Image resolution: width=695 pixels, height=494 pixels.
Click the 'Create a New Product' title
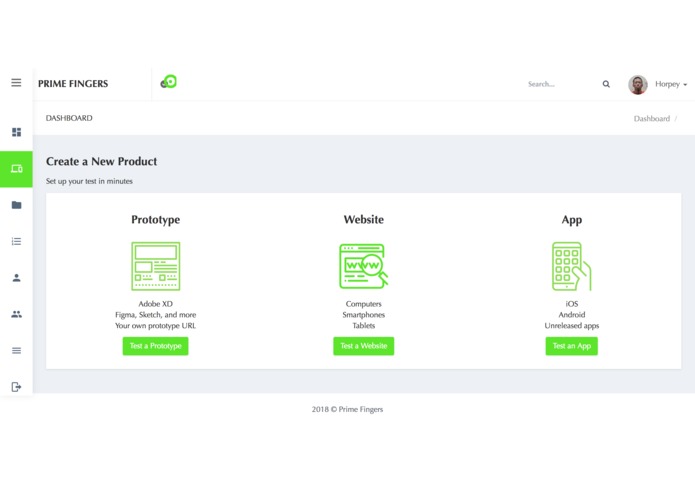coord(102,161)
